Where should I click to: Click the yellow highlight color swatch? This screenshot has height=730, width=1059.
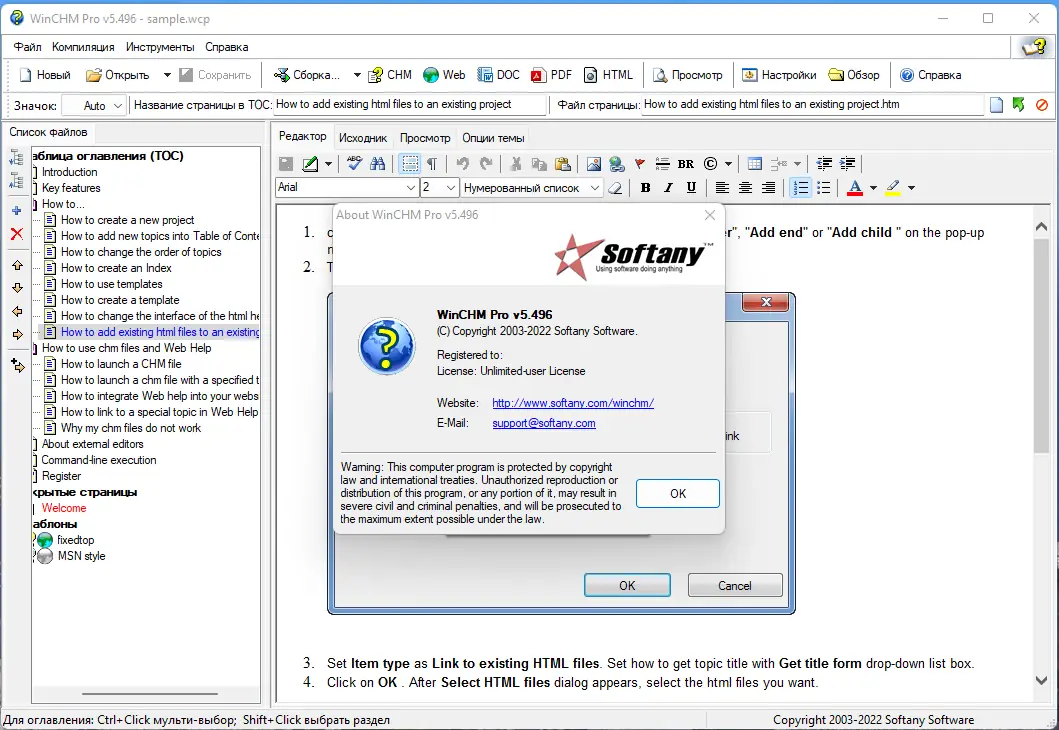893,188
